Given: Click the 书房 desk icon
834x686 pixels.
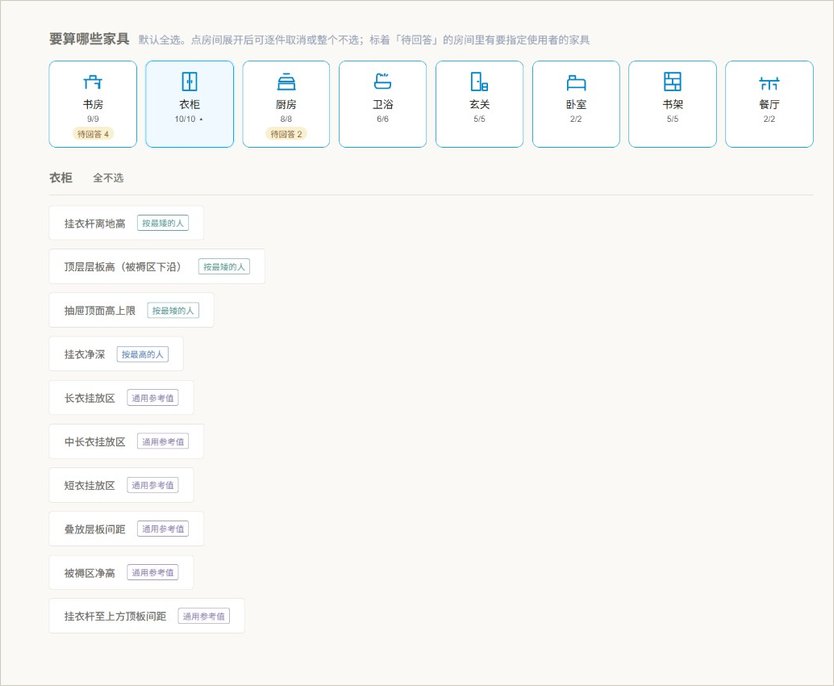Looking at the screenshot, I should click(x=93, y=82).
